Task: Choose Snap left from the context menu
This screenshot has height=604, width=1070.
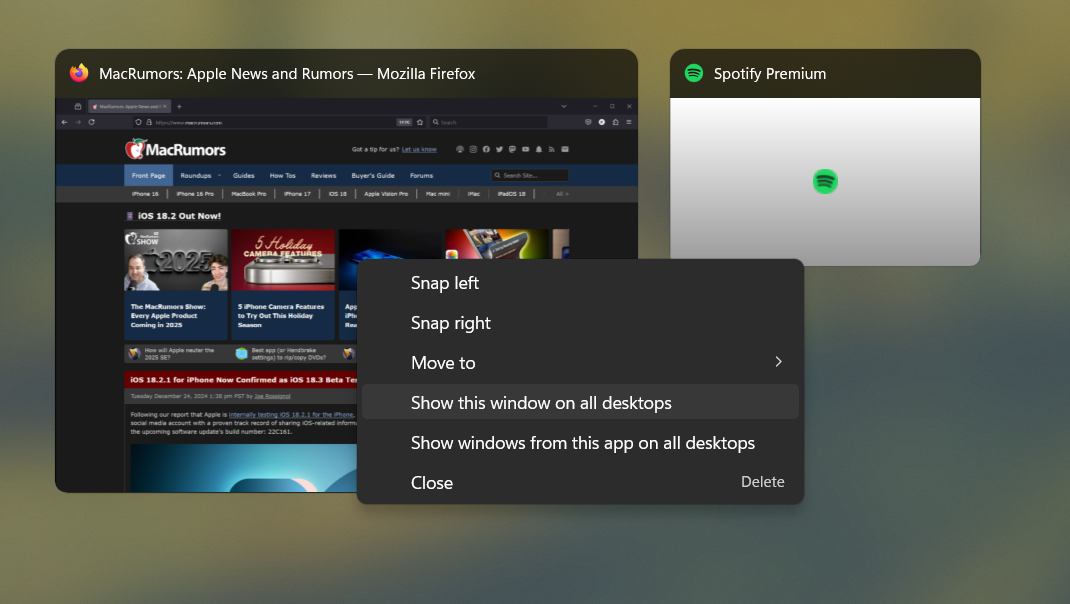Action: pyautogui.click(x=445, y=283)
